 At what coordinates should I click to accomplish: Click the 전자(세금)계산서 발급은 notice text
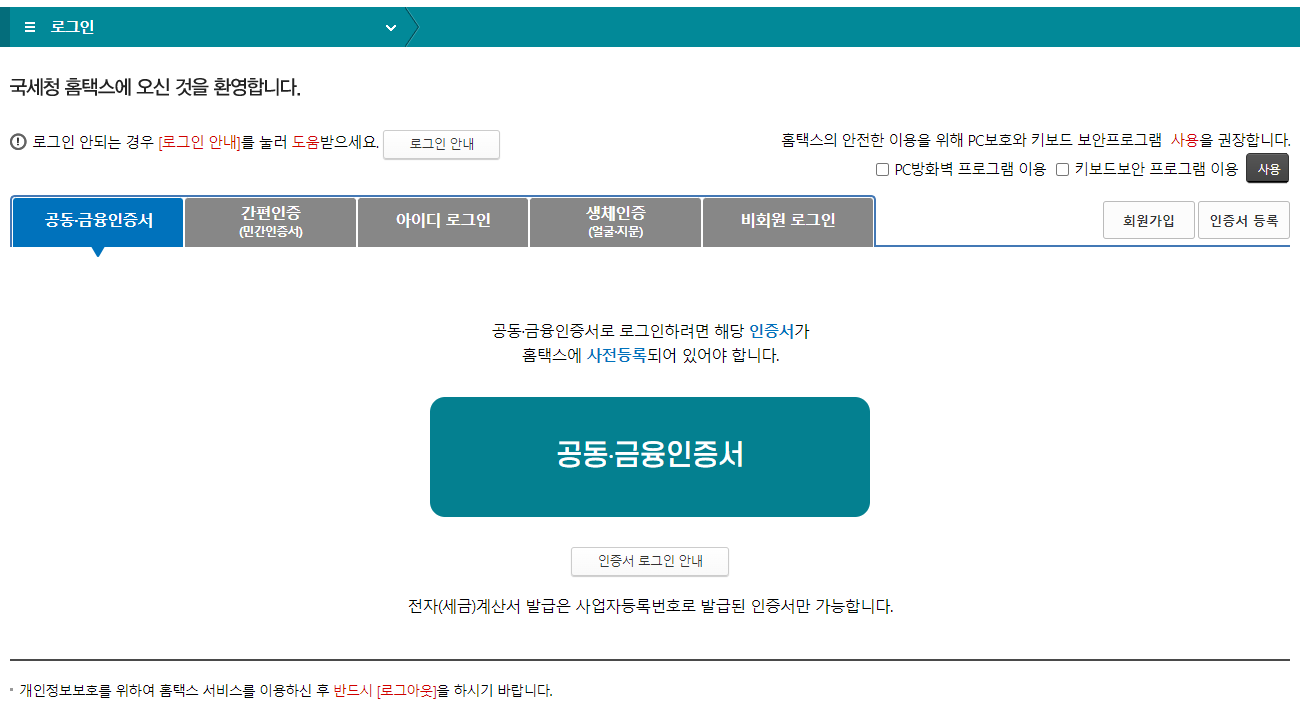[650, 606]
